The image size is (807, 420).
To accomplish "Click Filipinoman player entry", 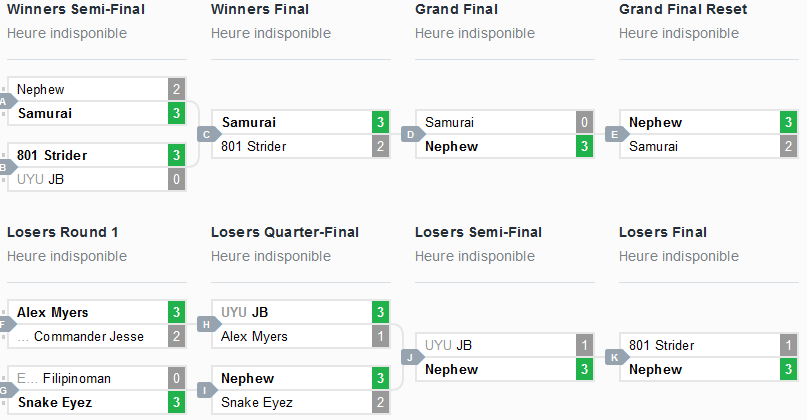I will coord(76,379).
